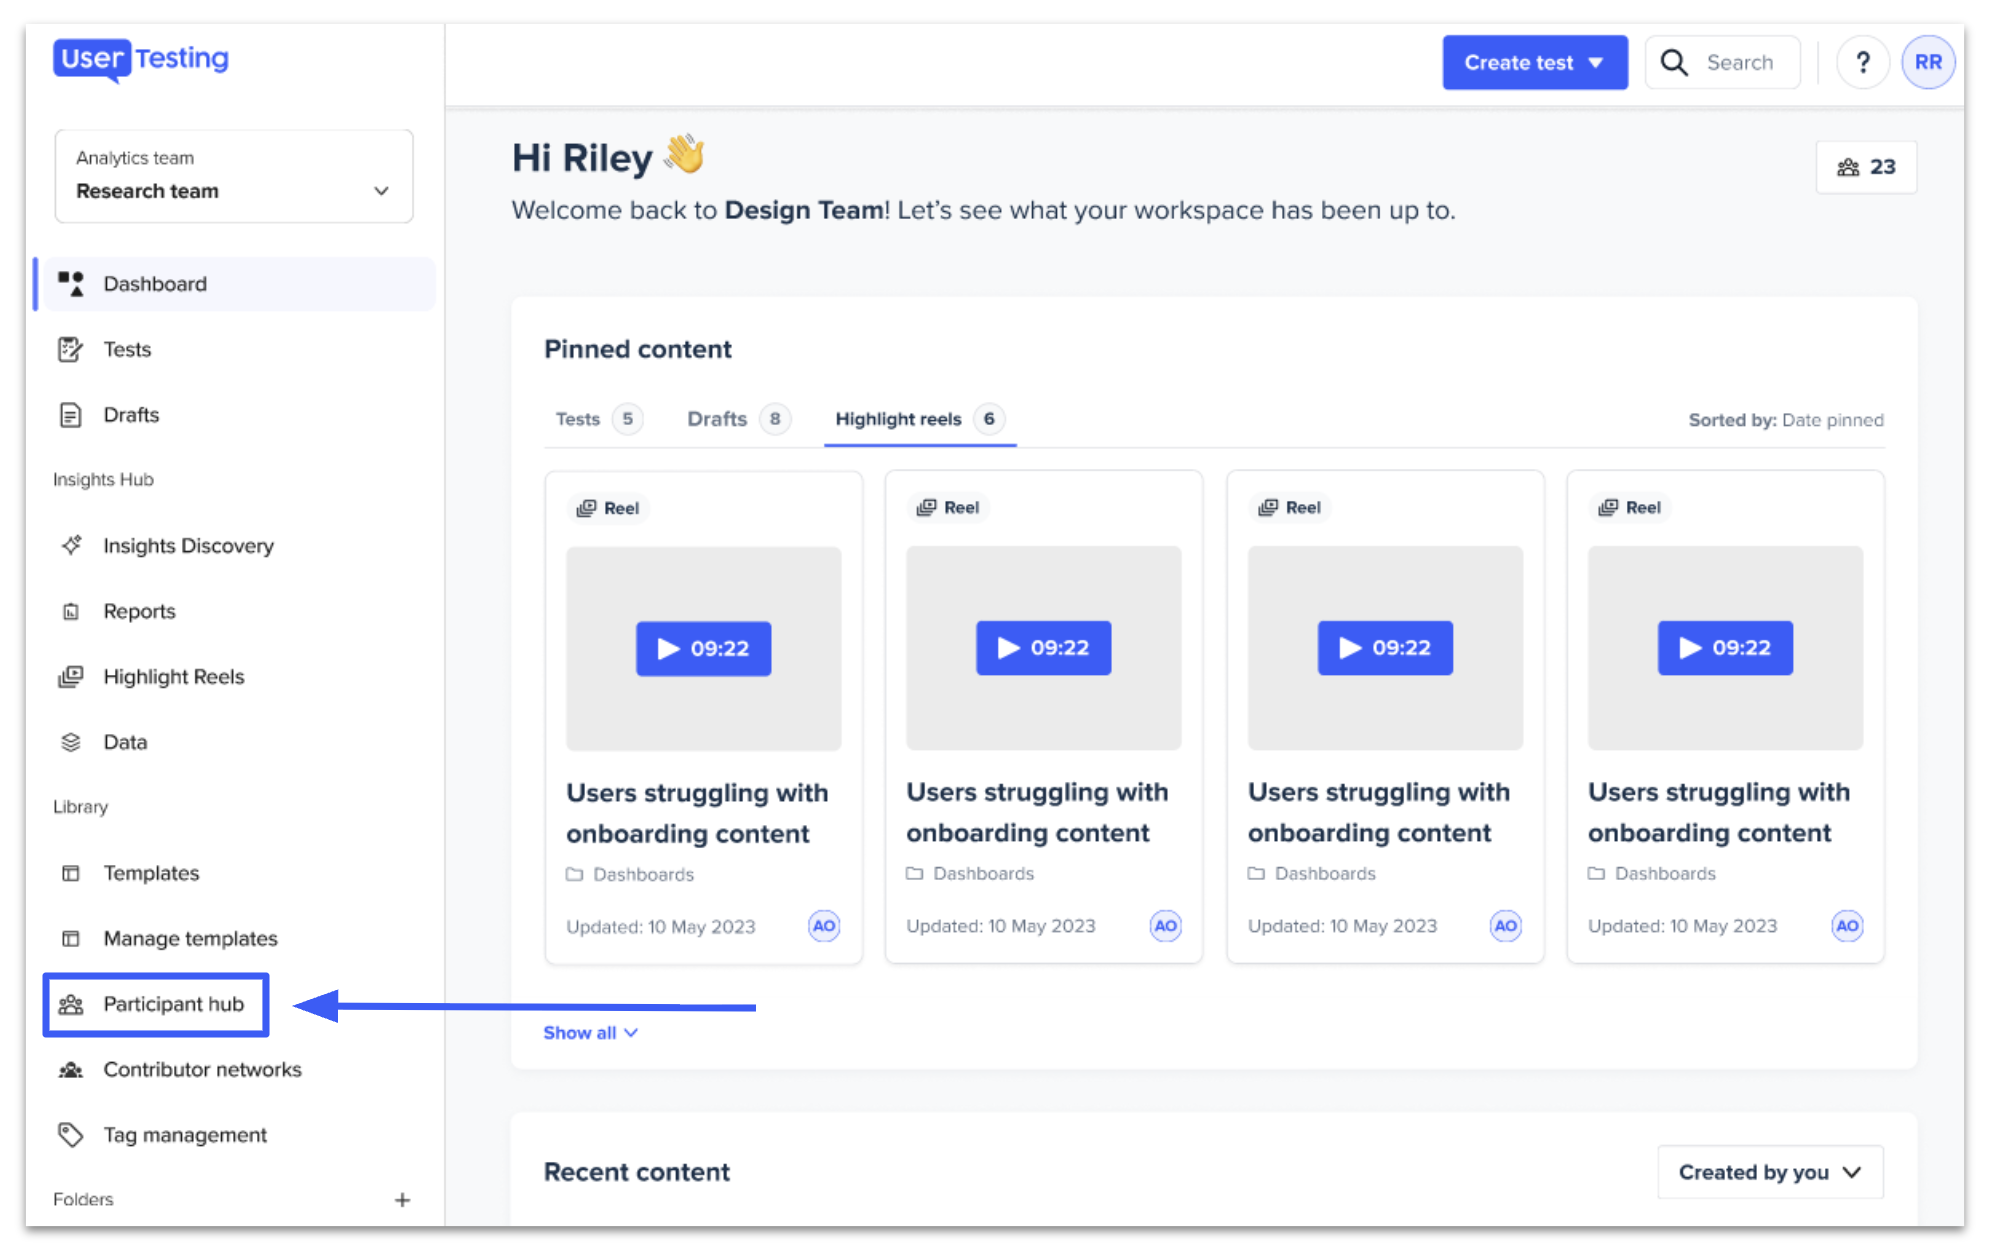This screenshot has height=1256, width=1996.
Task: Open the fourth reel's title link
Action: [1719, 813]
